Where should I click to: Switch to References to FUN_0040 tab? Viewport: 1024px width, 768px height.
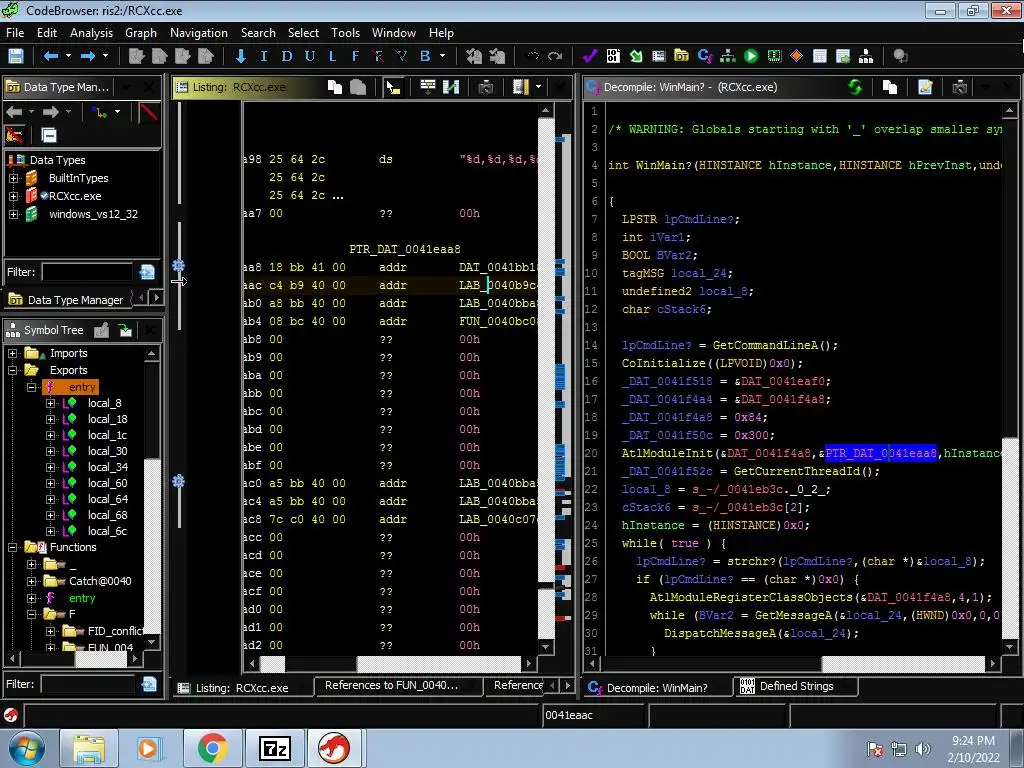point(398,686)
